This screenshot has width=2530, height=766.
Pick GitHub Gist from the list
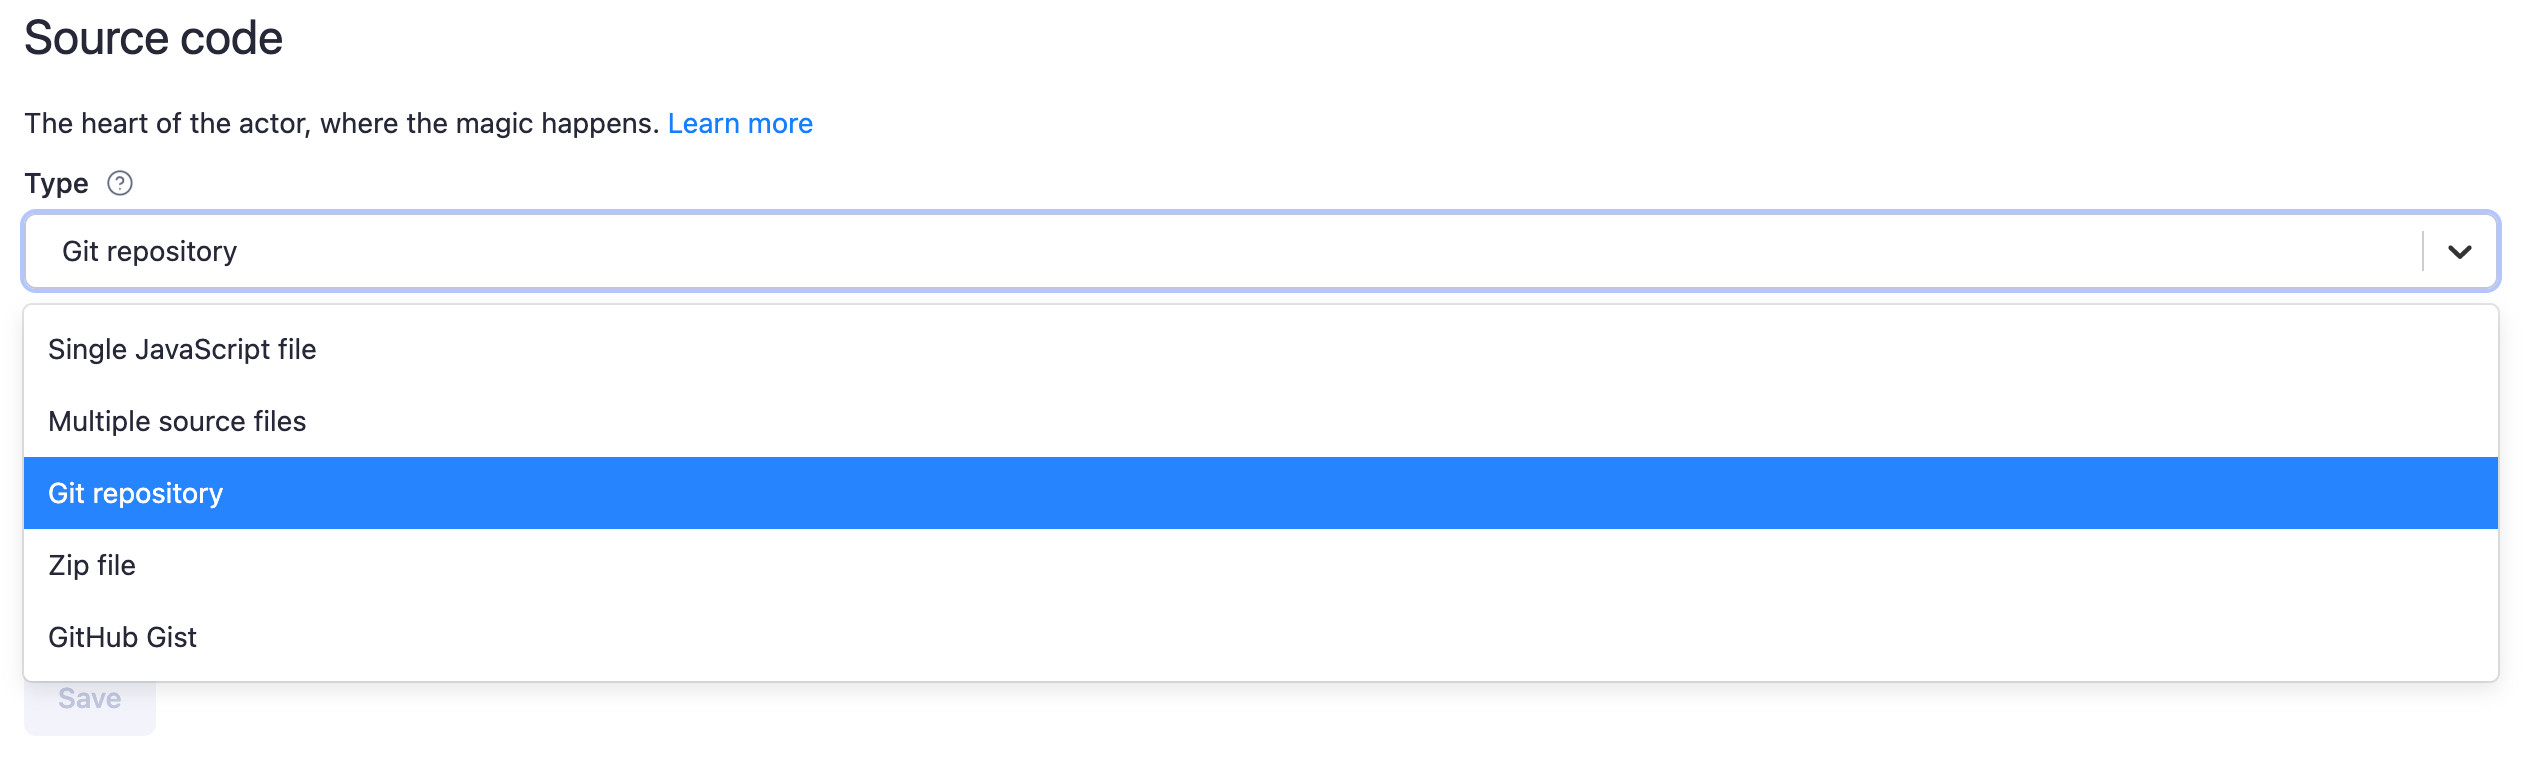122,637
